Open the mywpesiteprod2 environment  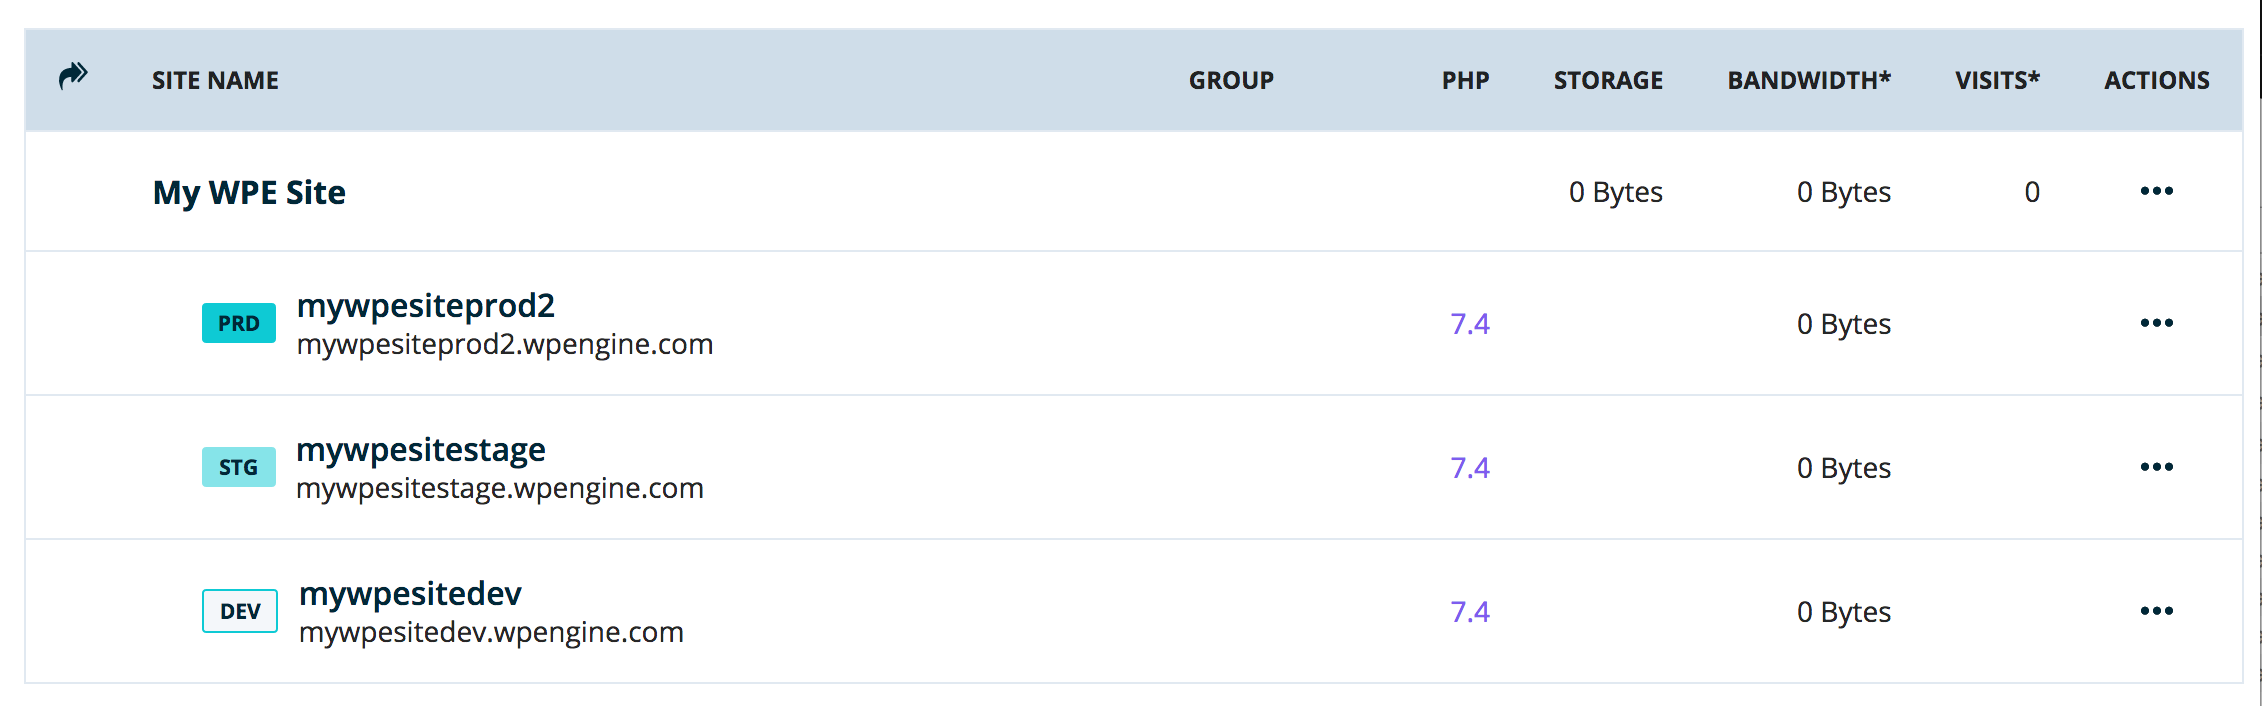pyautogui.click(x=426, y=306)
